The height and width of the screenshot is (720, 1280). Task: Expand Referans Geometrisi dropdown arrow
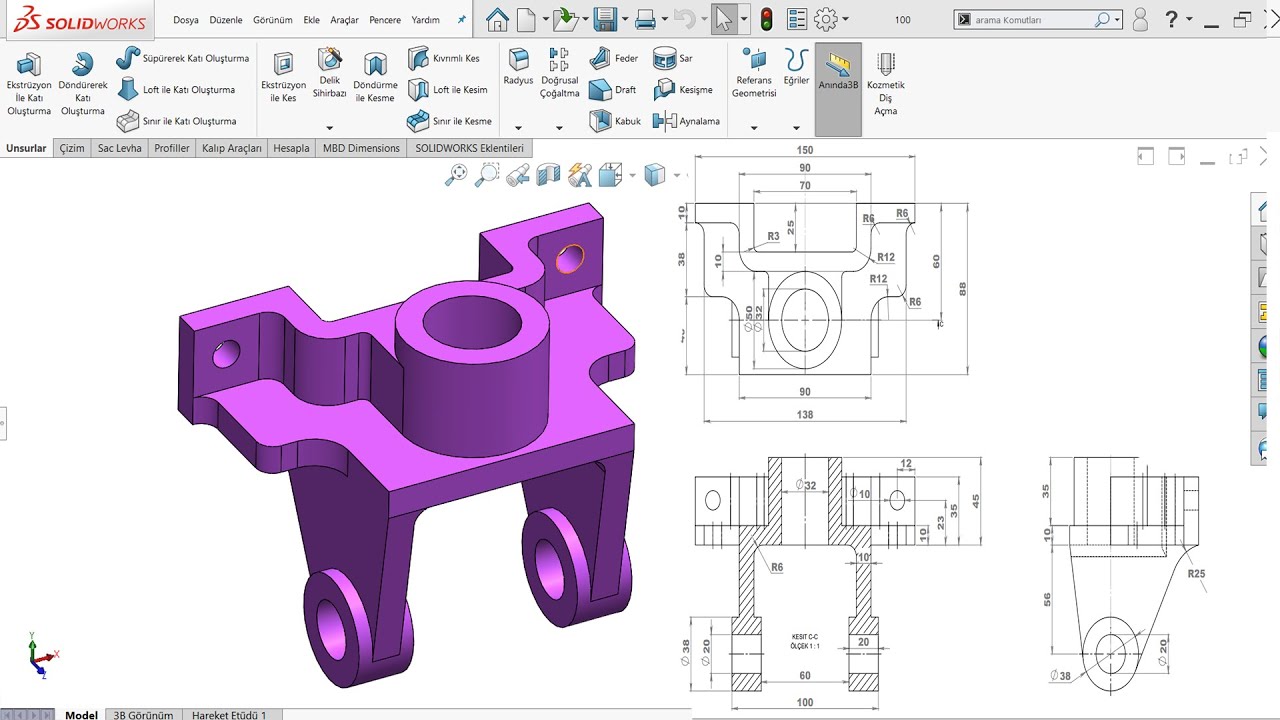click(754, 128)
